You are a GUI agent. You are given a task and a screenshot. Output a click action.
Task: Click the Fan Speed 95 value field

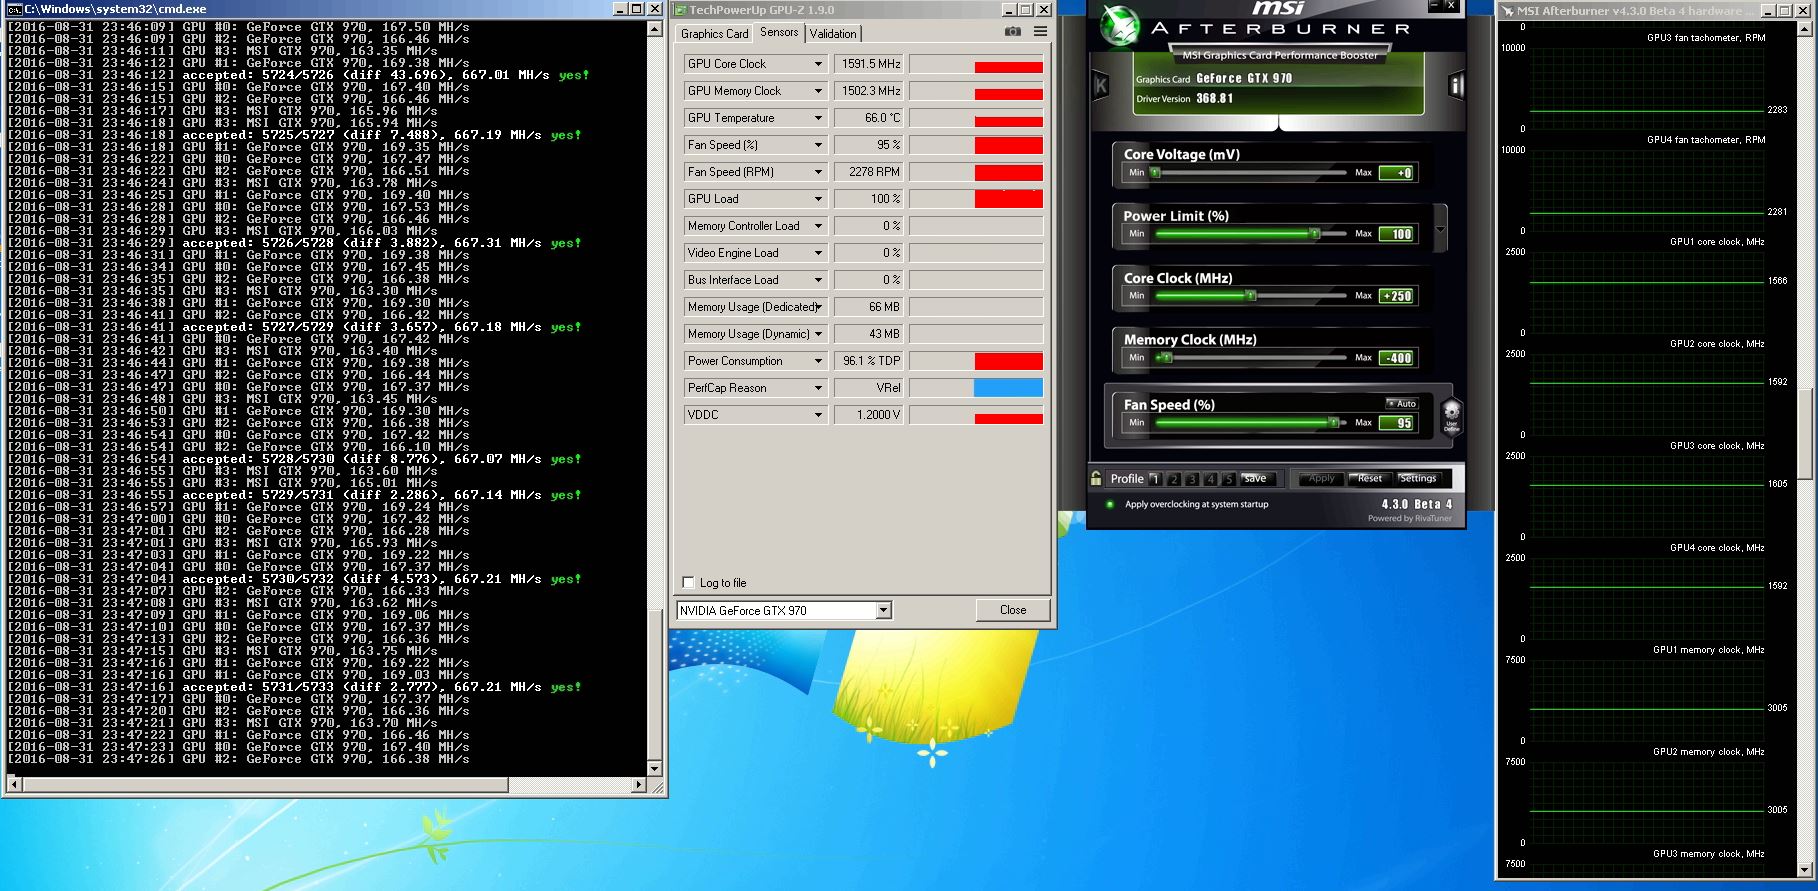[x=1396, y=423]
